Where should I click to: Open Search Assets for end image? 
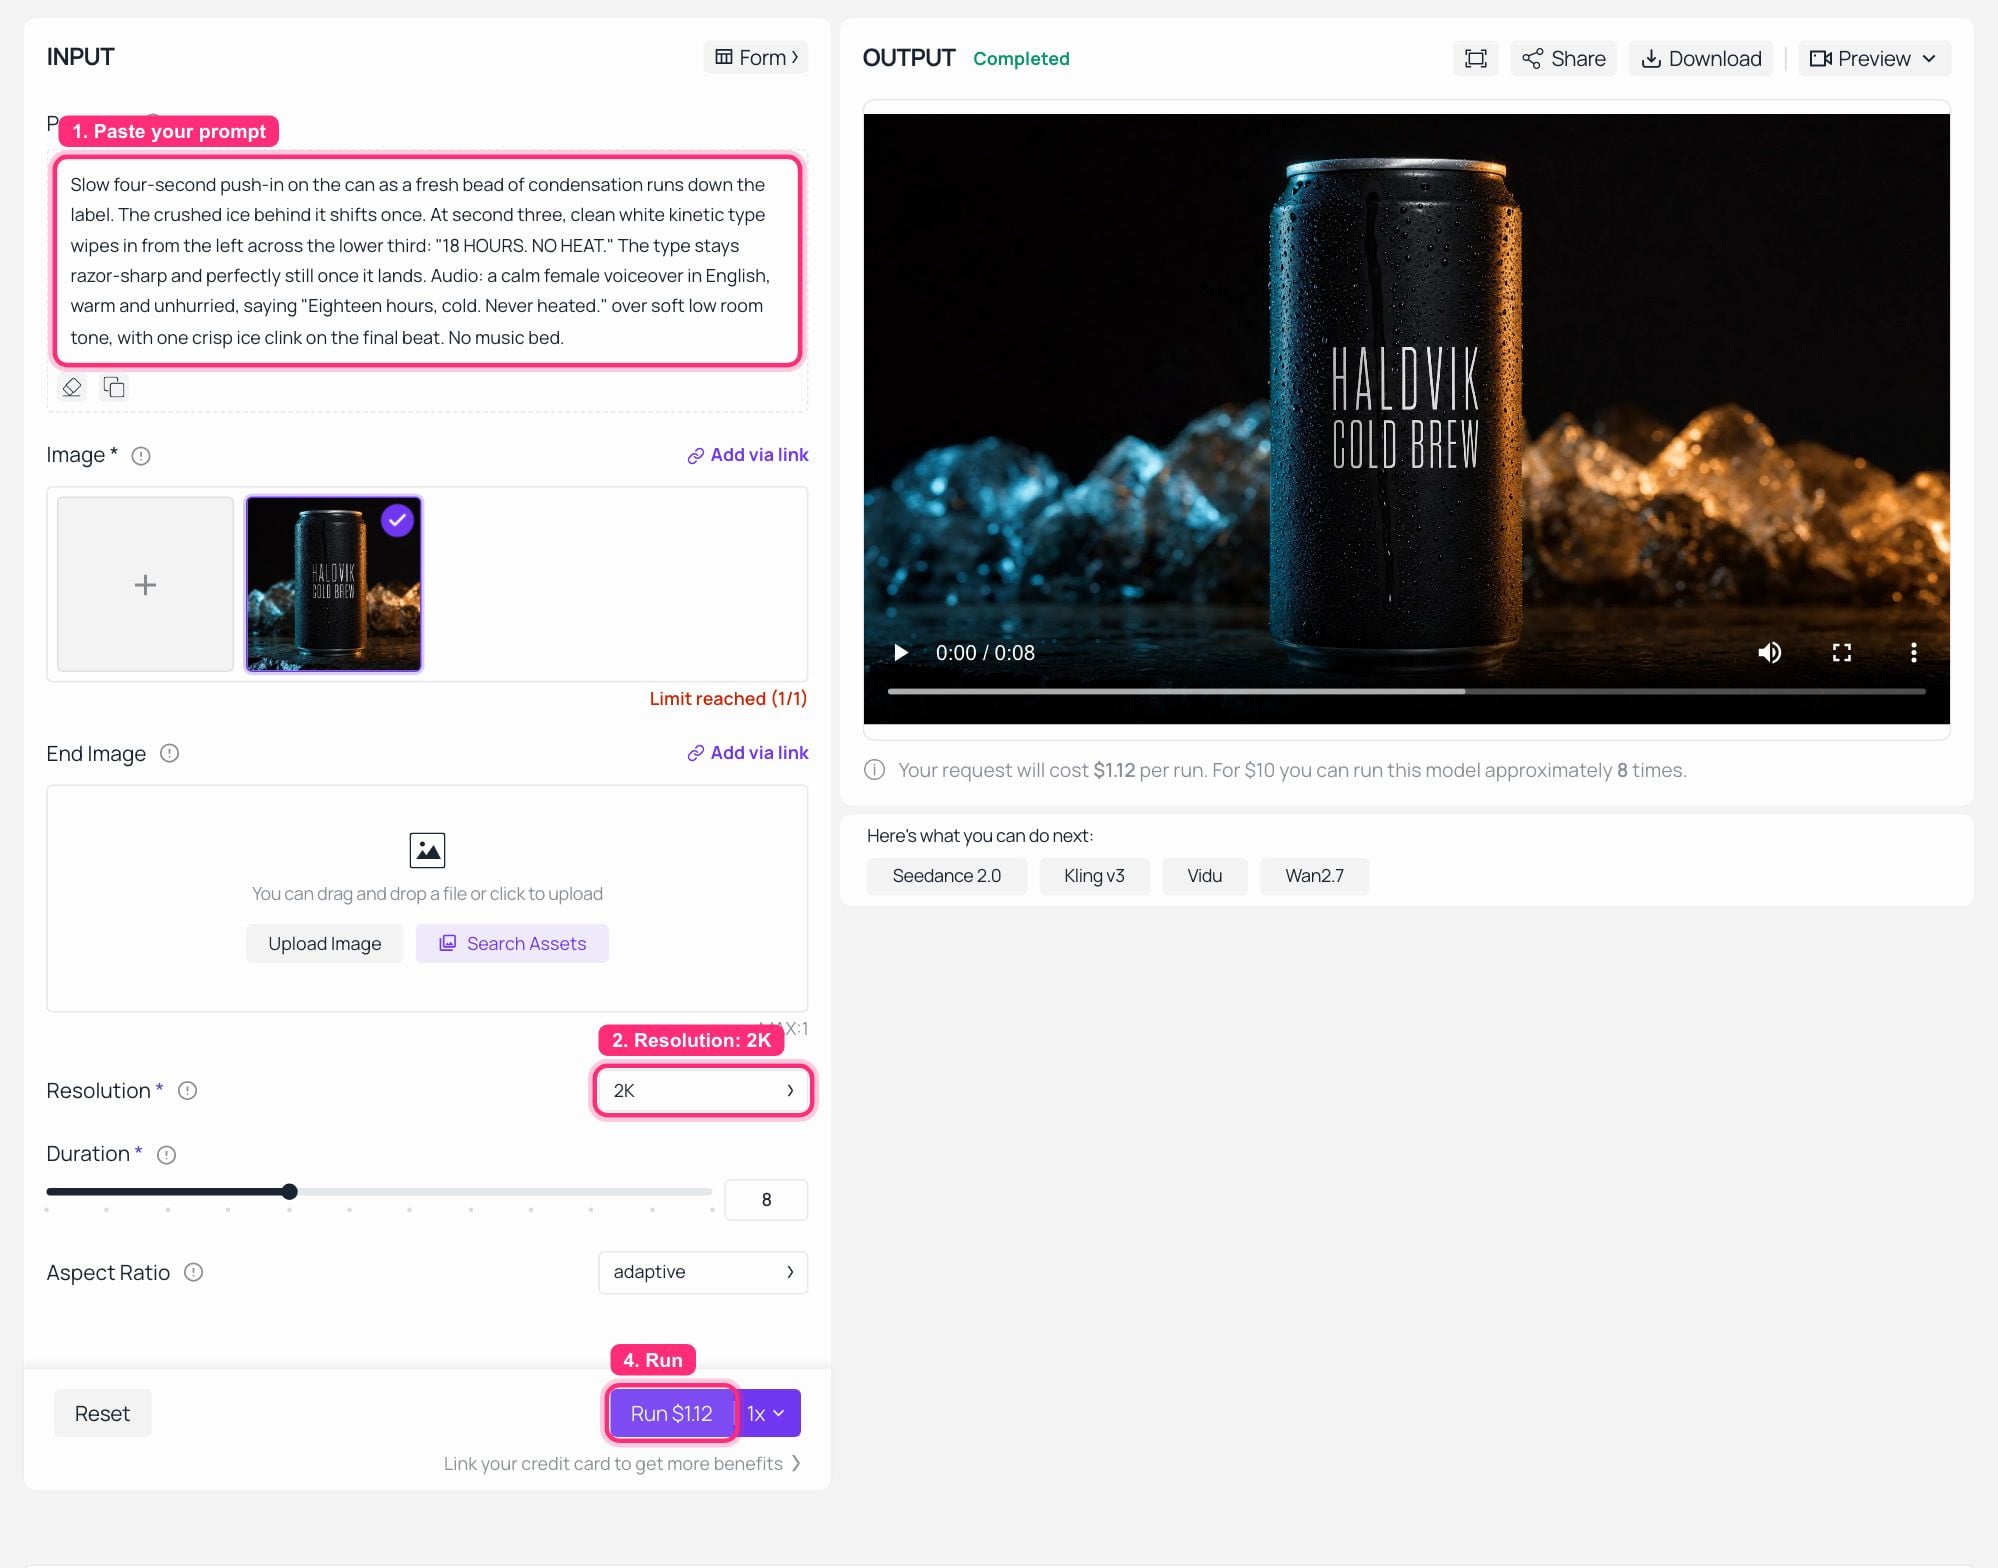point(512,944)
